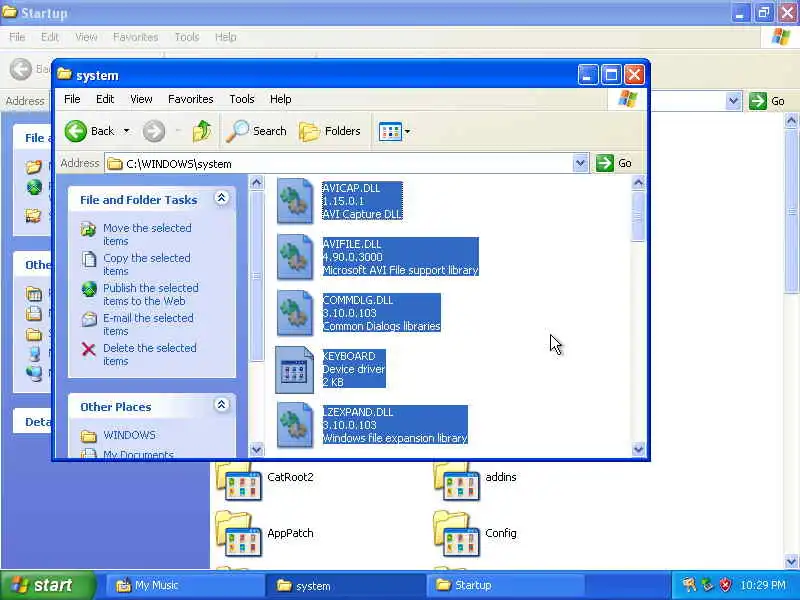This screenshot has height=600, width=800.
Task: Click the Copy items page icon
Action: pyautogui.click(x=89, y=259)
